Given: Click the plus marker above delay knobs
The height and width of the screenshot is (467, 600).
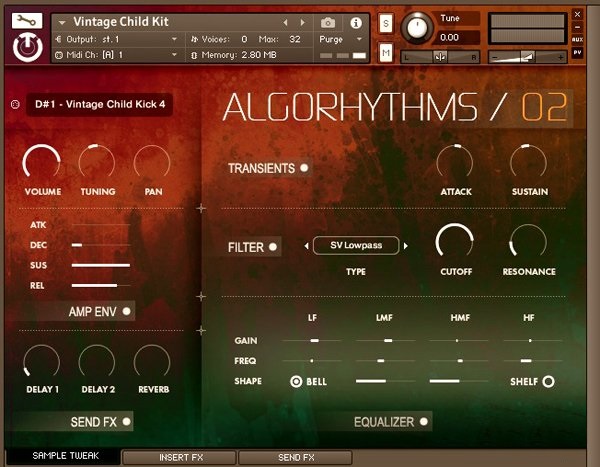Looking at the screenshot, I should pos(201,330).
